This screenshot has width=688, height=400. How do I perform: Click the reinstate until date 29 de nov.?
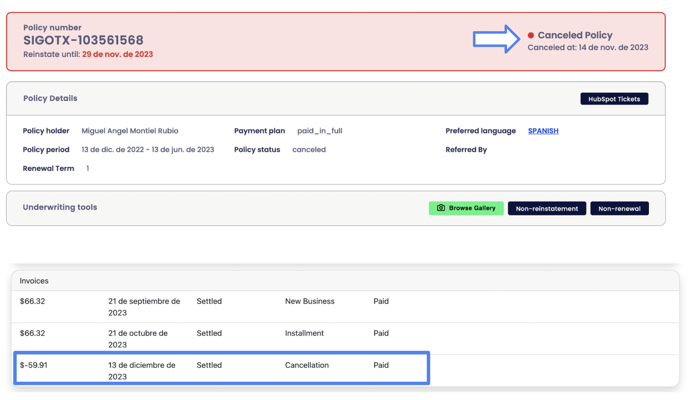117,54
